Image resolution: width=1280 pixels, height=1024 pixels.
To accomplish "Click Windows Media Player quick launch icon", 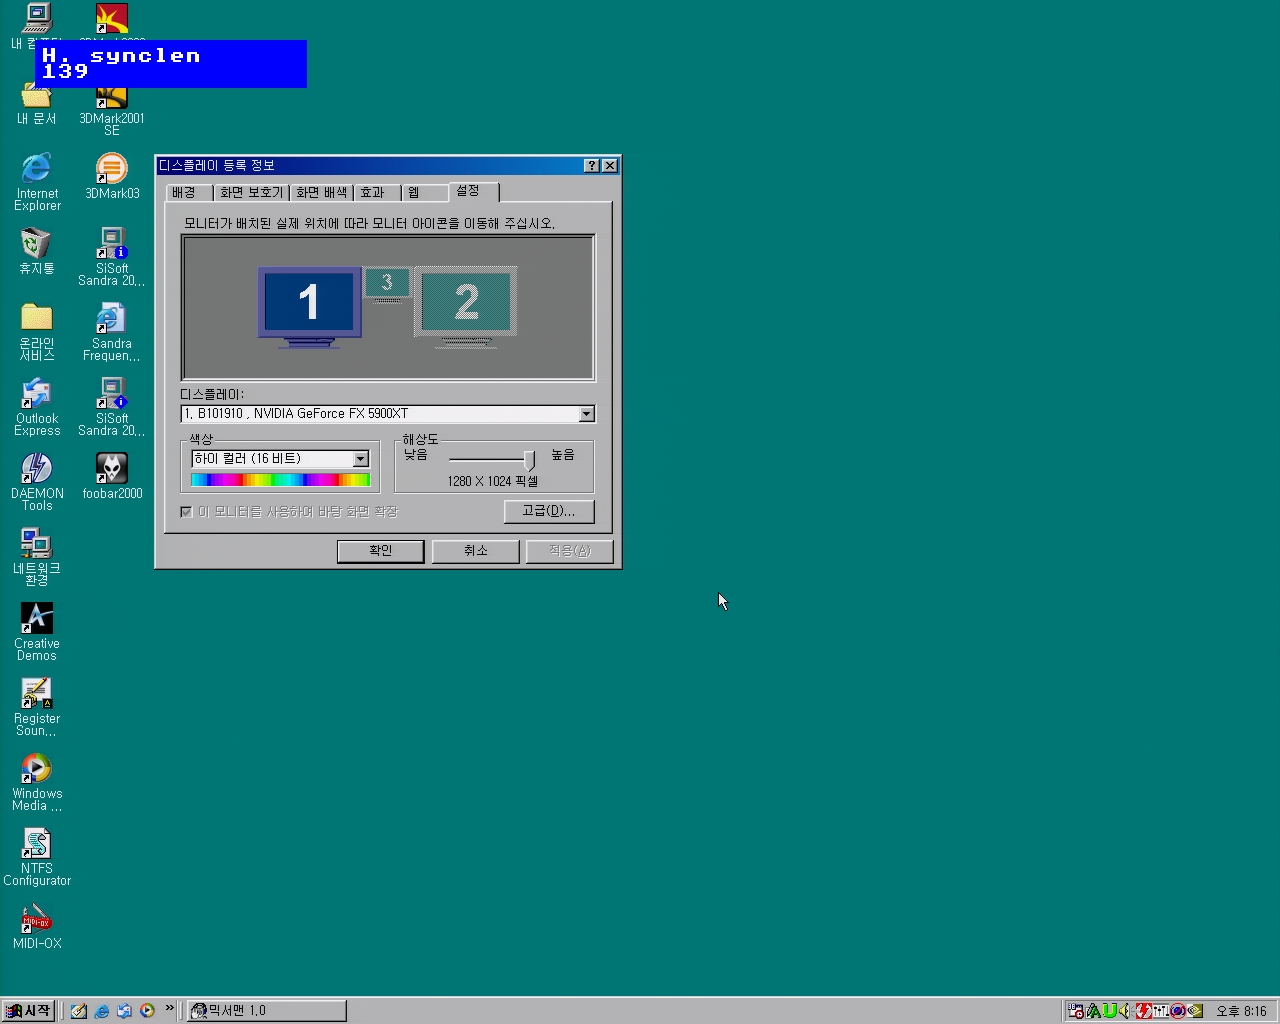I will tap(147, 1011).
